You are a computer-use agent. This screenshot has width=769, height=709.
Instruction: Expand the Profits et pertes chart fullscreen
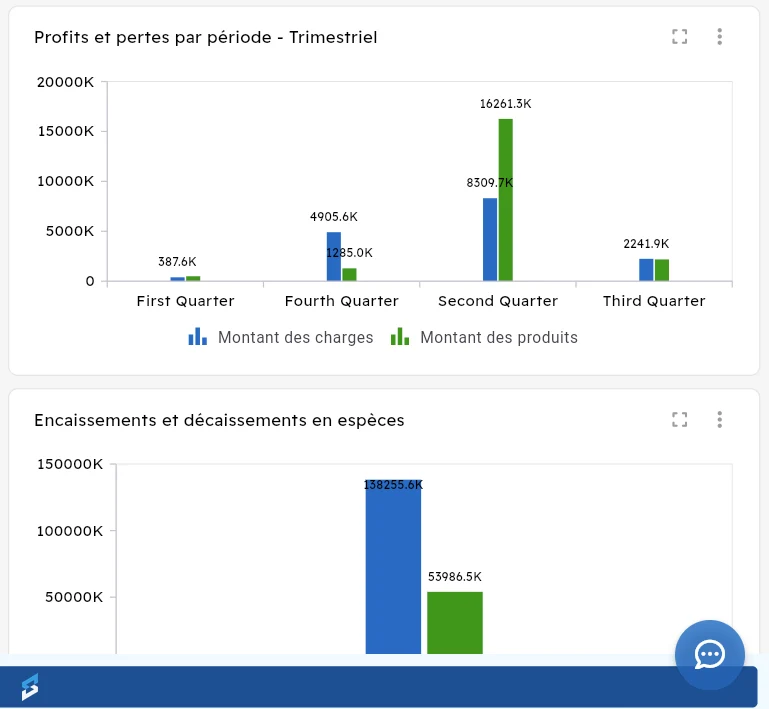[679, 37]
